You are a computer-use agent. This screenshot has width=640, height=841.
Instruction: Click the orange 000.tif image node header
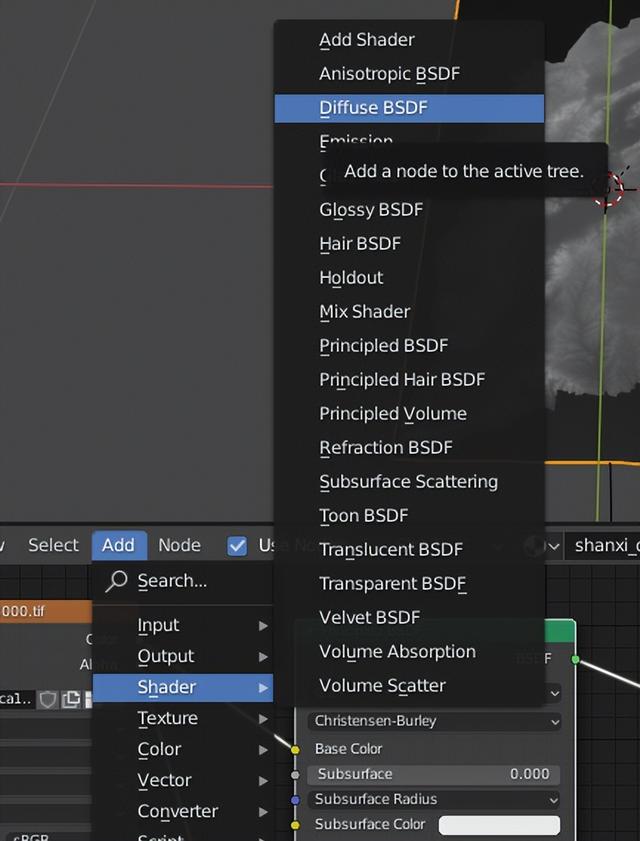(46, 611)
